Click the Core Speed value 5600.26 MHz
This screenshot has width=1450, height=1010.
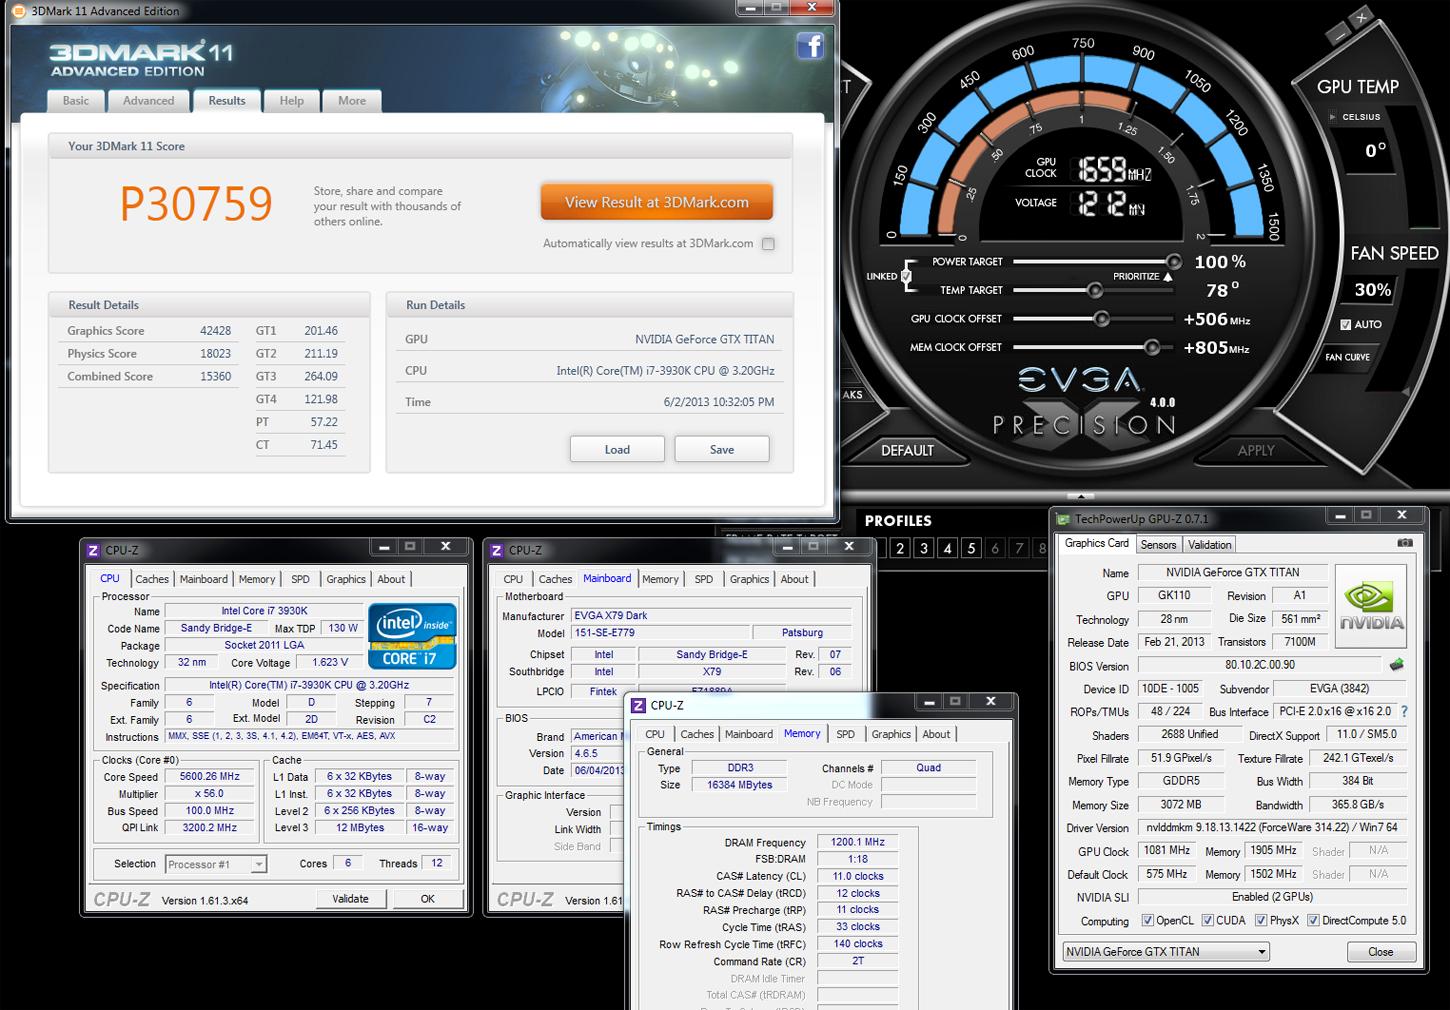(210, 777)
